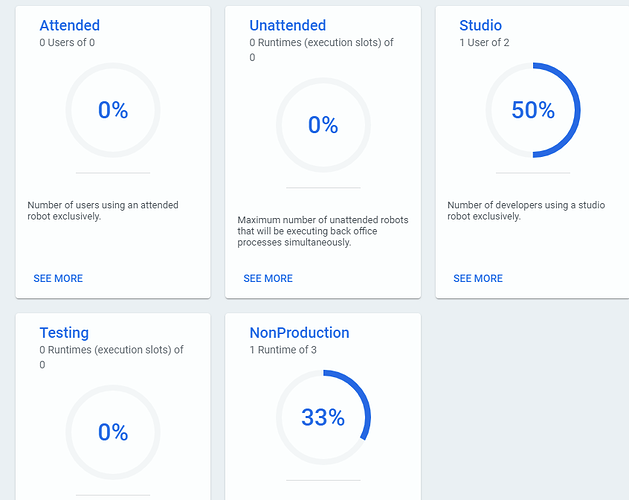Click the 0% value on Attended card

click(113, 110)
